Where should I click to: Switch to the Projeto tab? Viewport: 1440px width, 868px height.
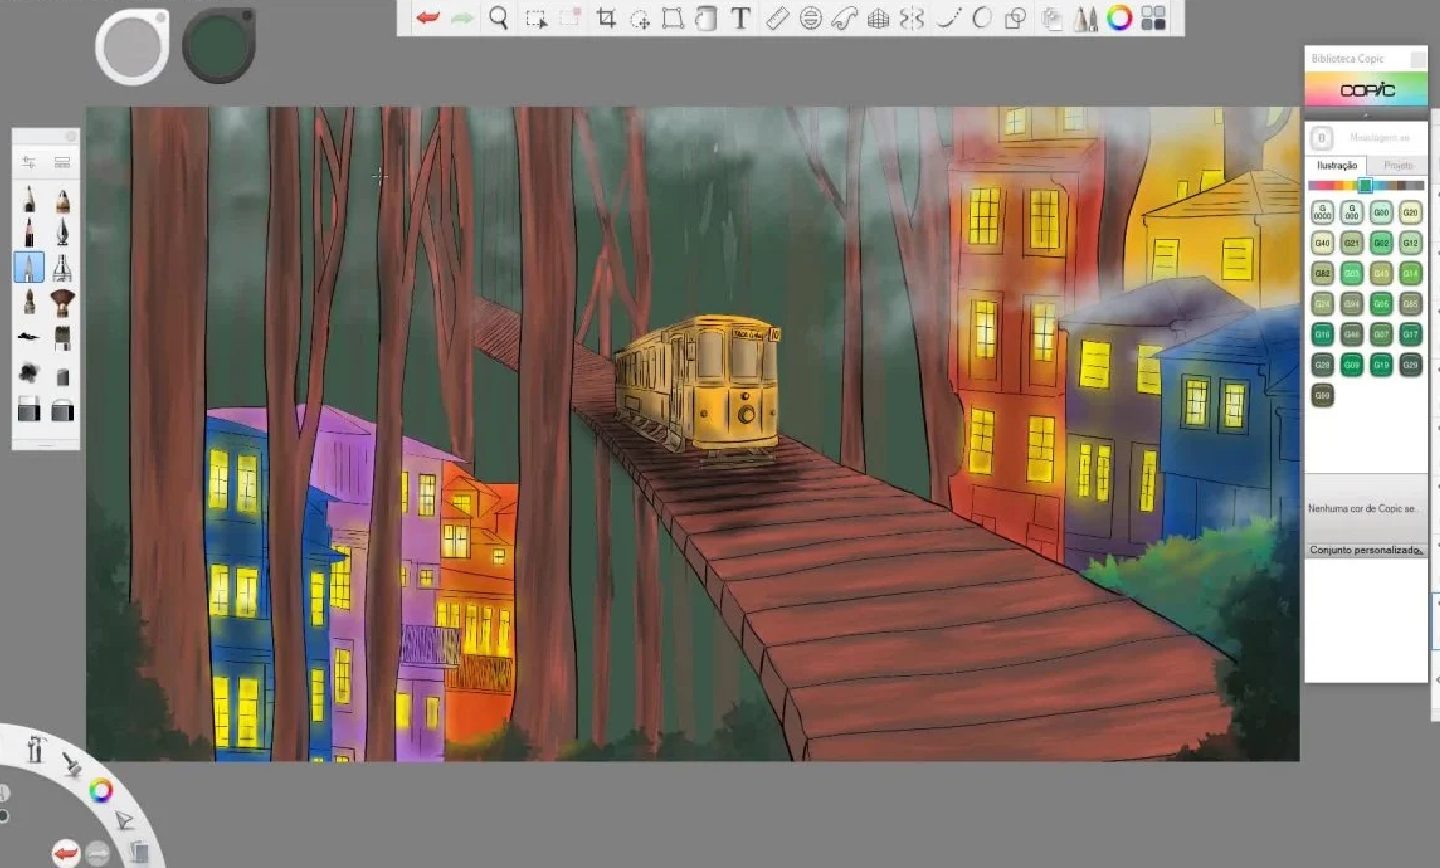1398,165
